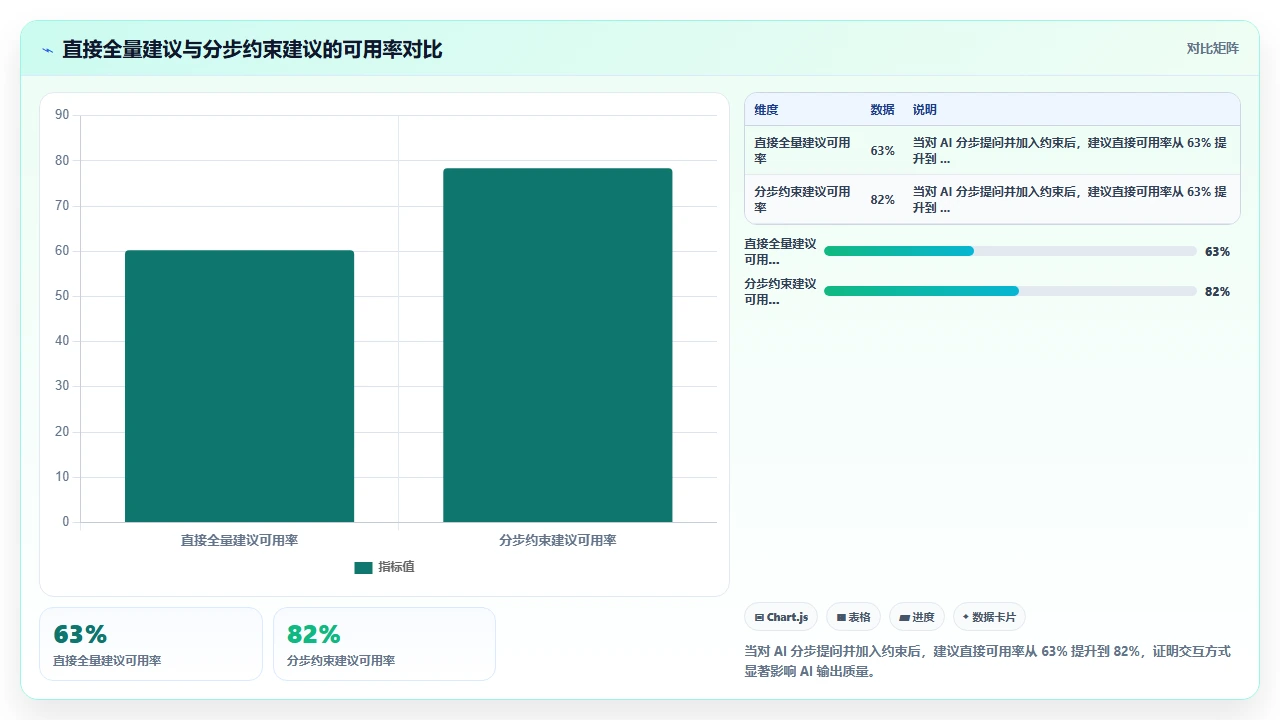Select the Chart.js tag
Screen dimensions: 1280x720
(x=781, y=617)
